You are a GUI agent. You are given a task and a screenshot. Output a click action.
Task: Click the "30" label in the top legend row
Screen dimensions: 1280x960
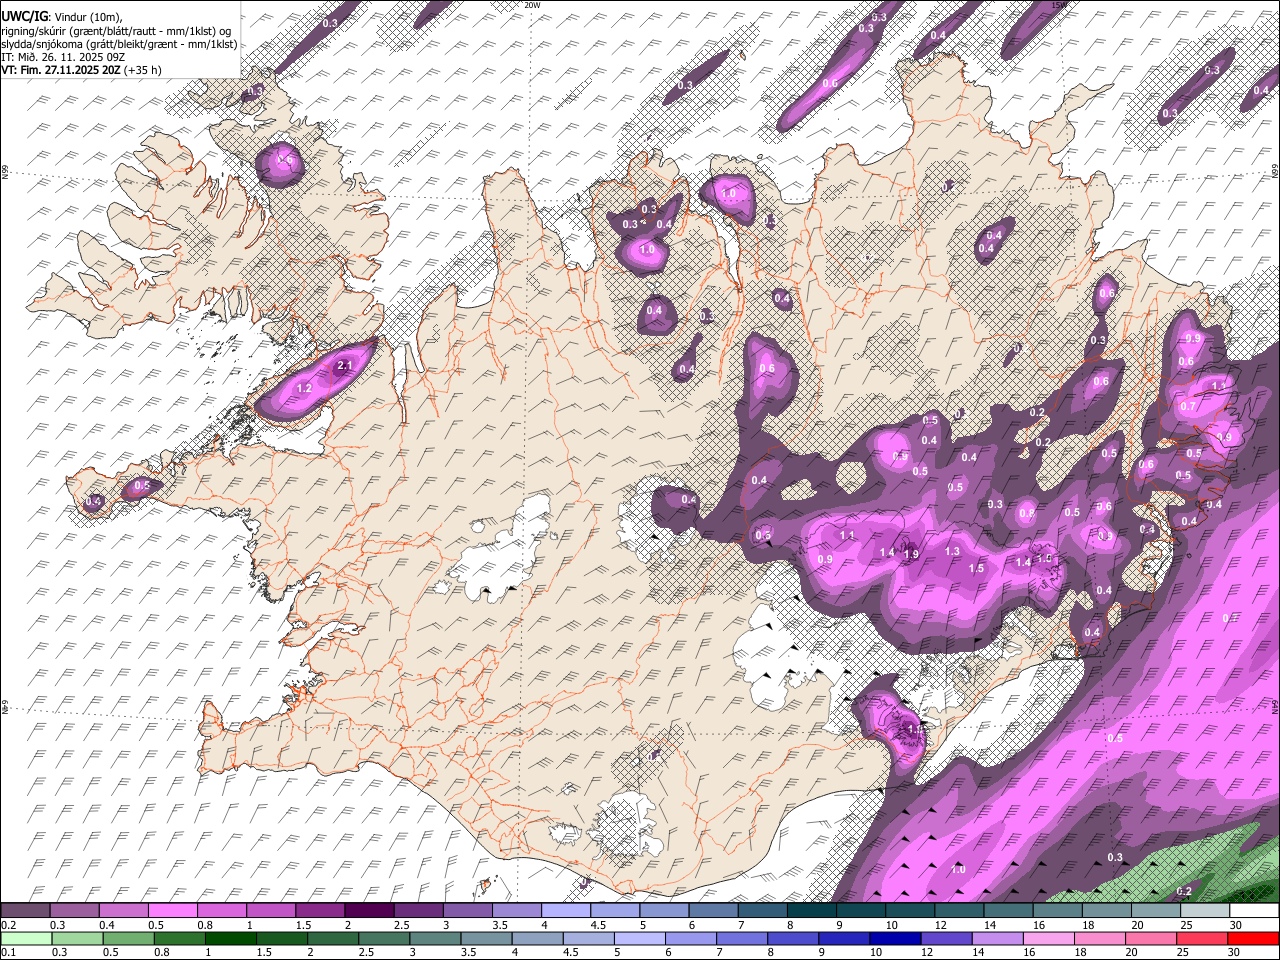[1234, 924]
